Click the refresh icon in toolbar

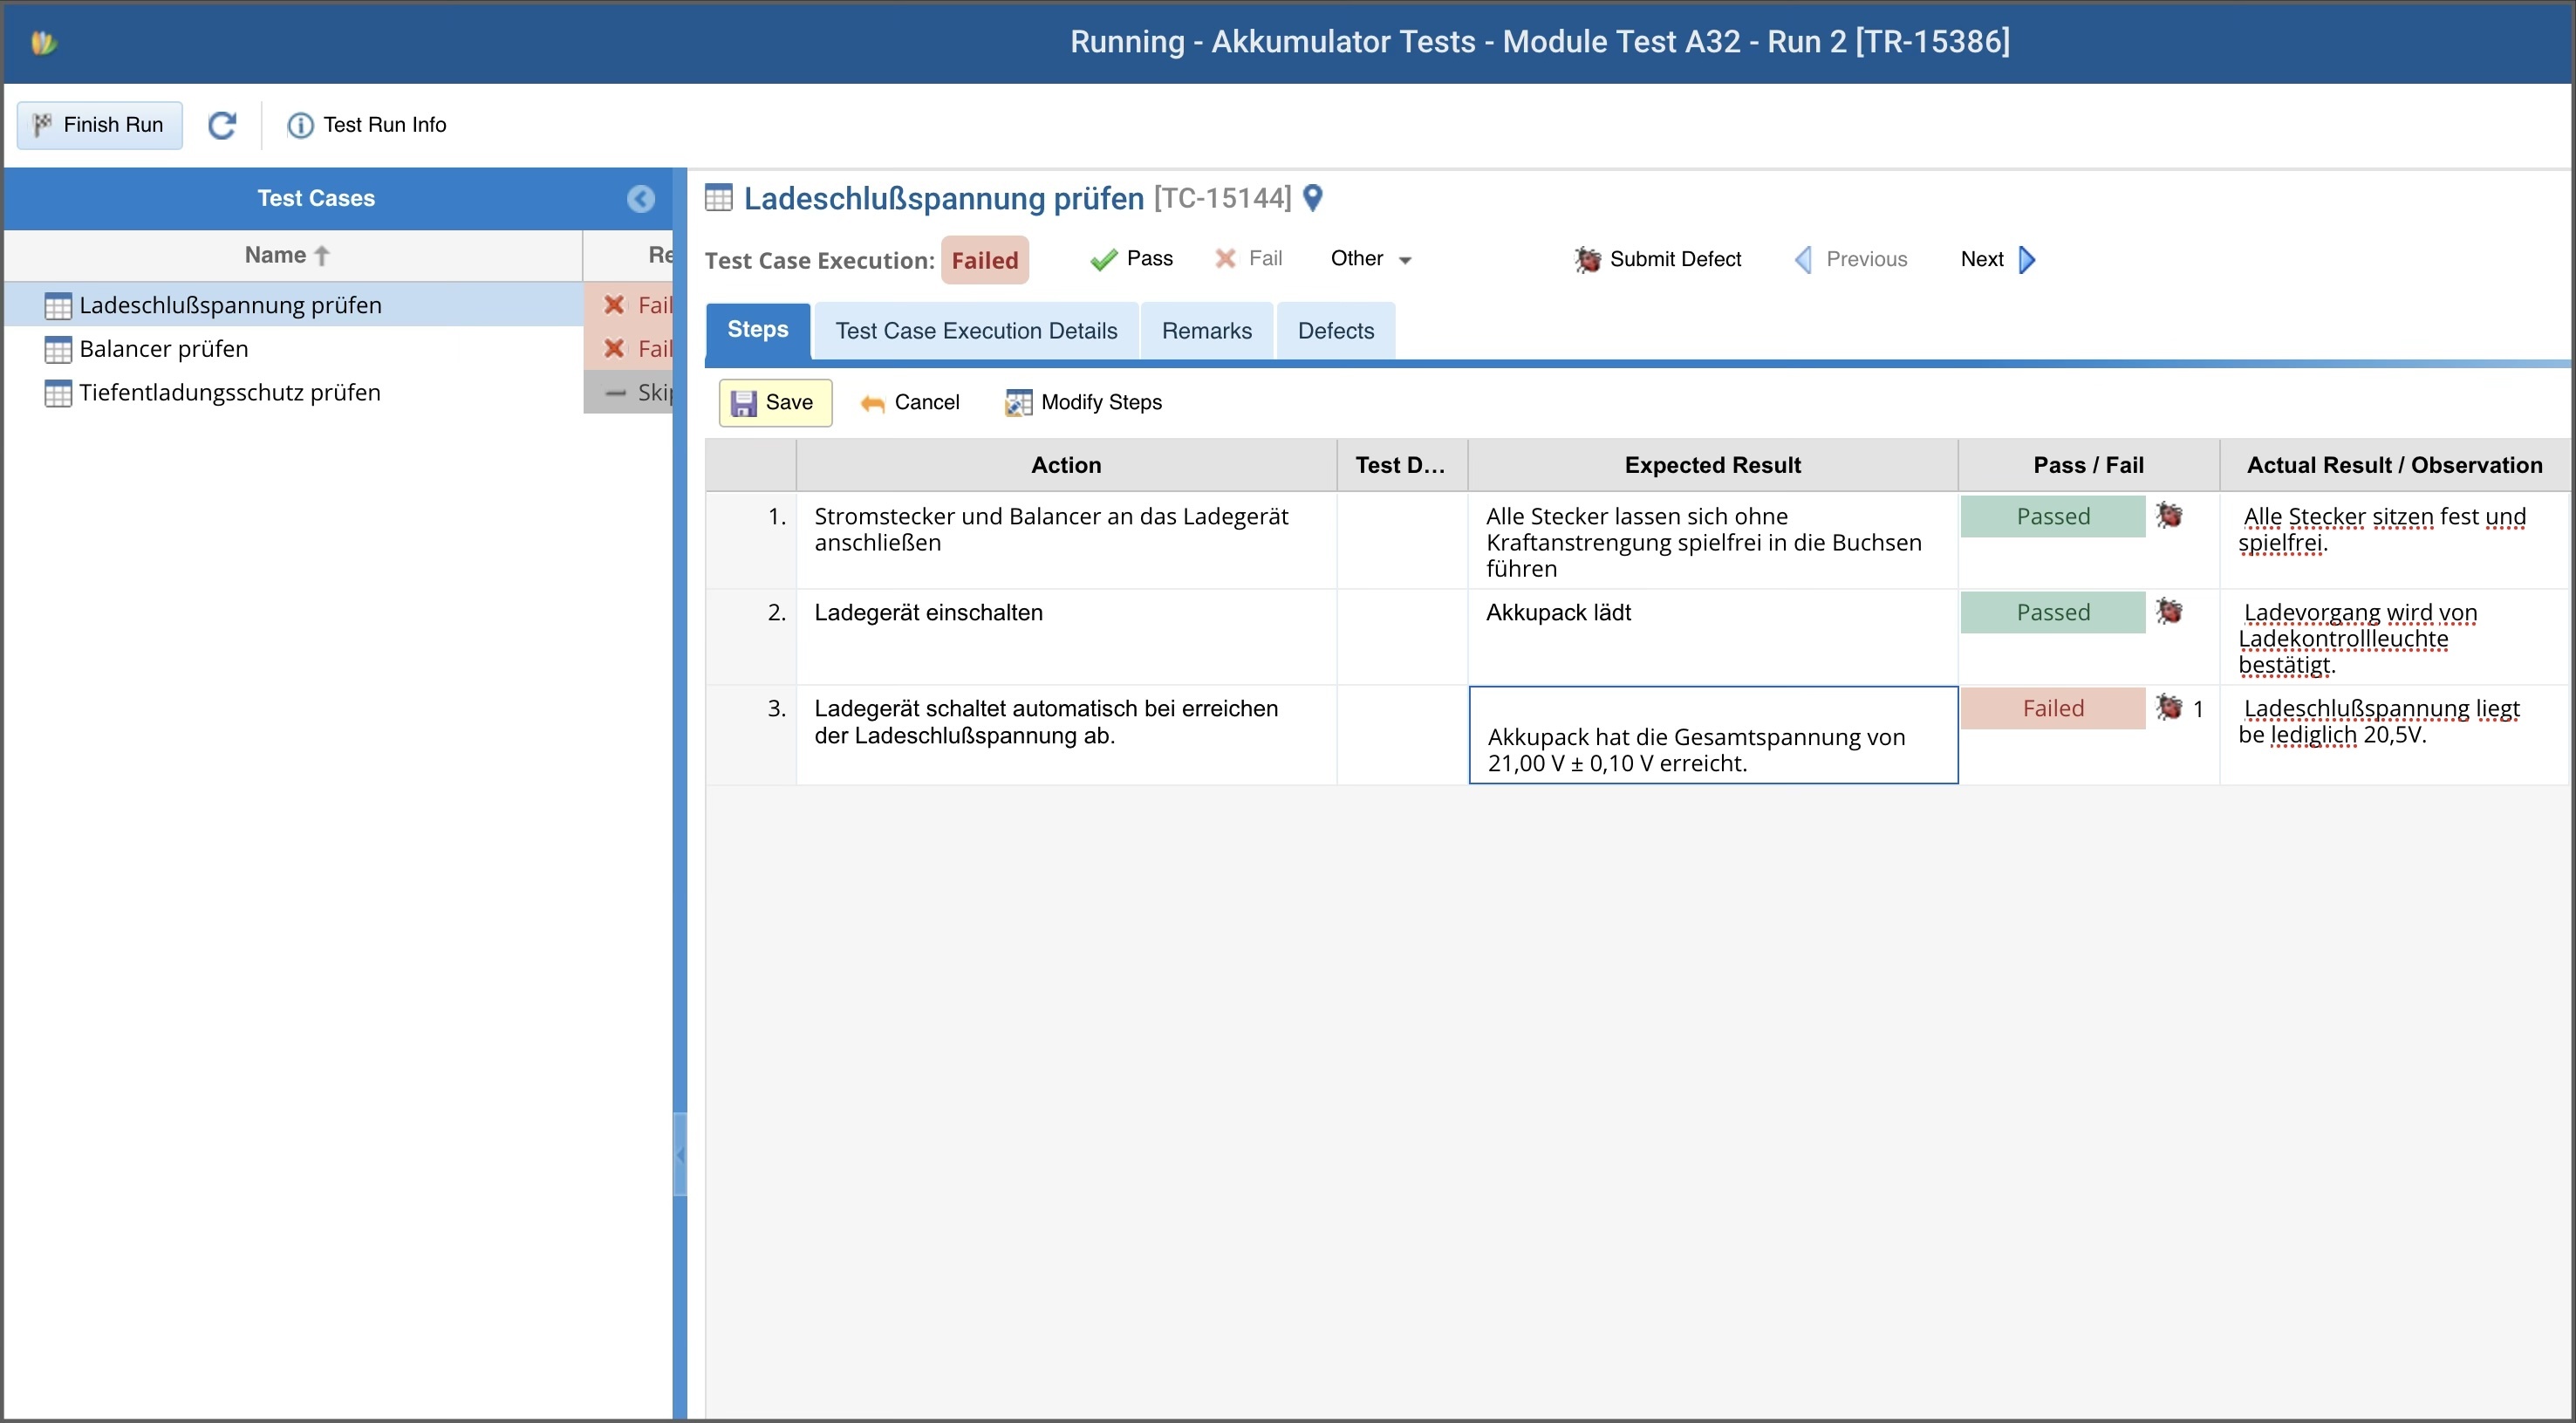click(x=221, y=125)
